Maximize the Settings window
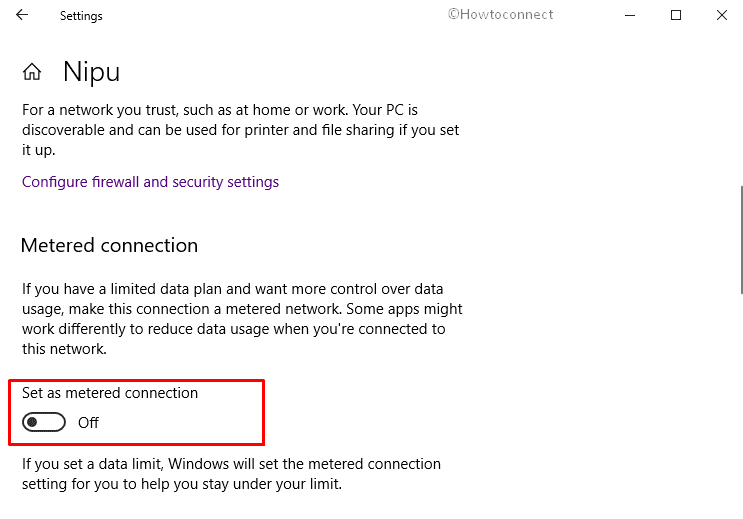Image resolution: width=743 pixels, height=519 pixels. 676,15
